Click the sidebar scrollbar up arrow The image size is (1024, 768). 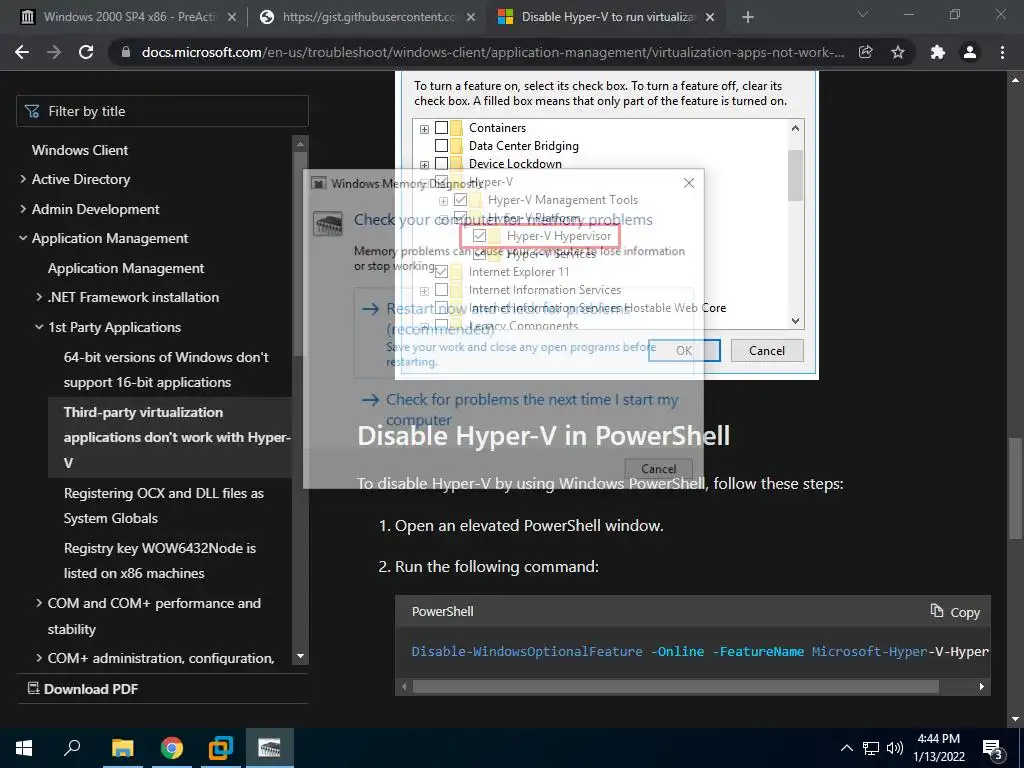coord(300,144)
